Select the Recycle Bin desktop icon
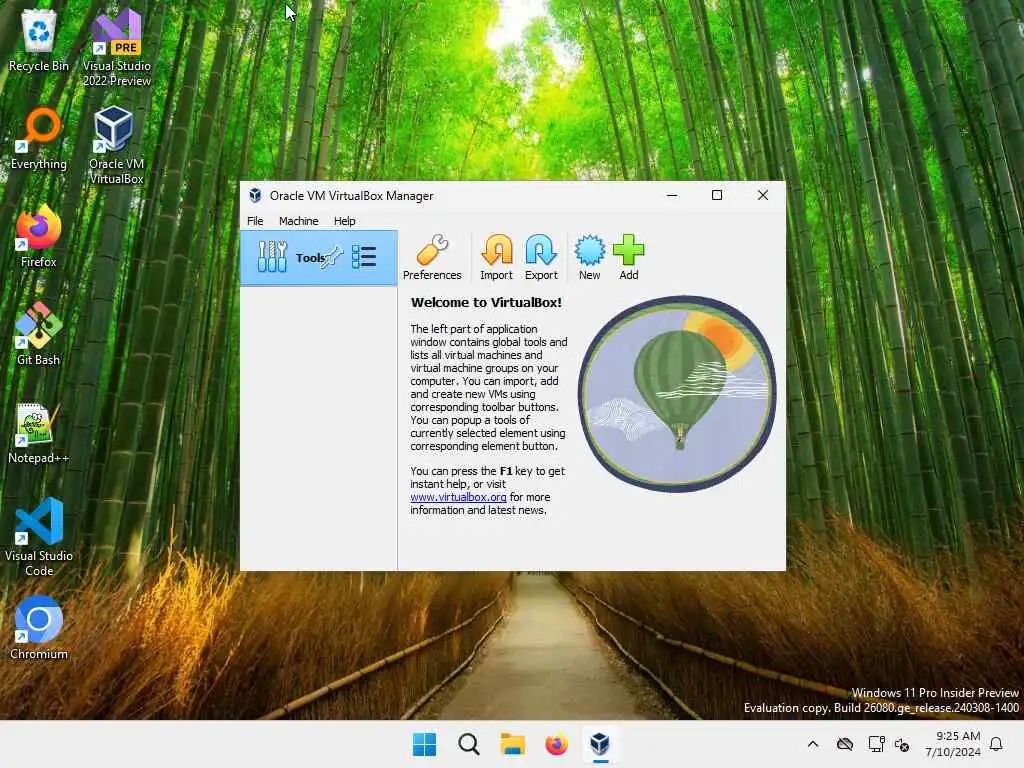 (39, 40)
